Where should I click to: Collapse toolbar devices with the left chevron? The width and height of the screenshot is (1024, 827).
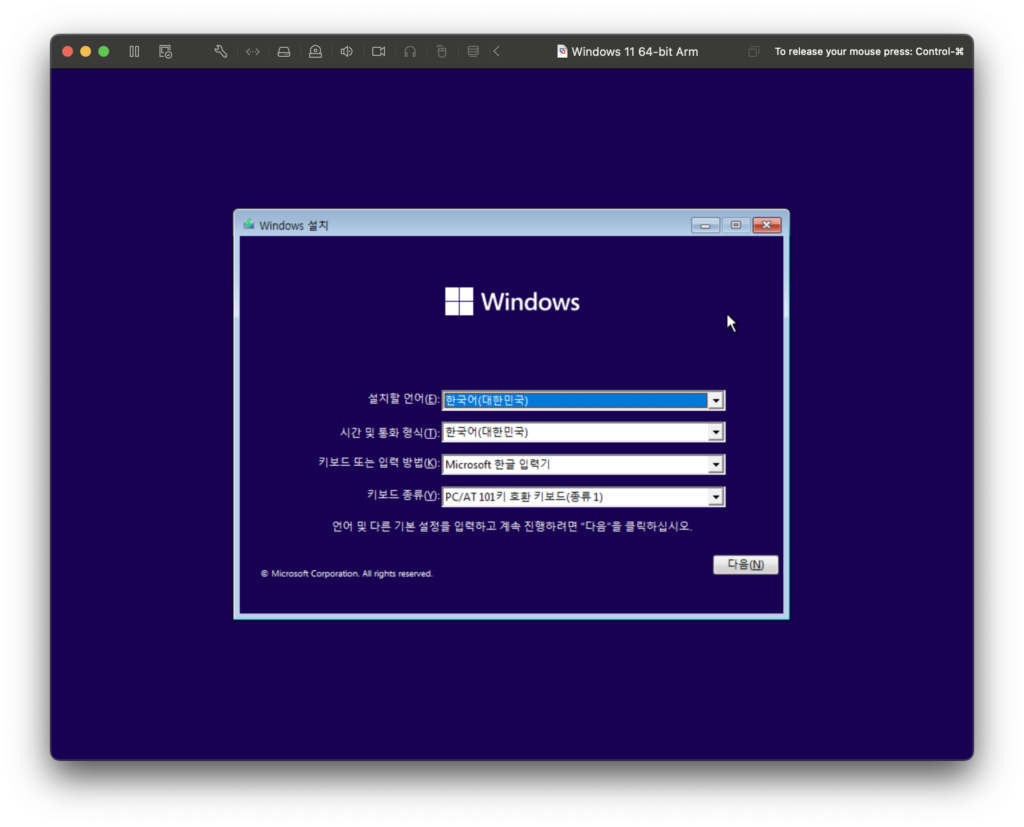click(x=496, y=51)
